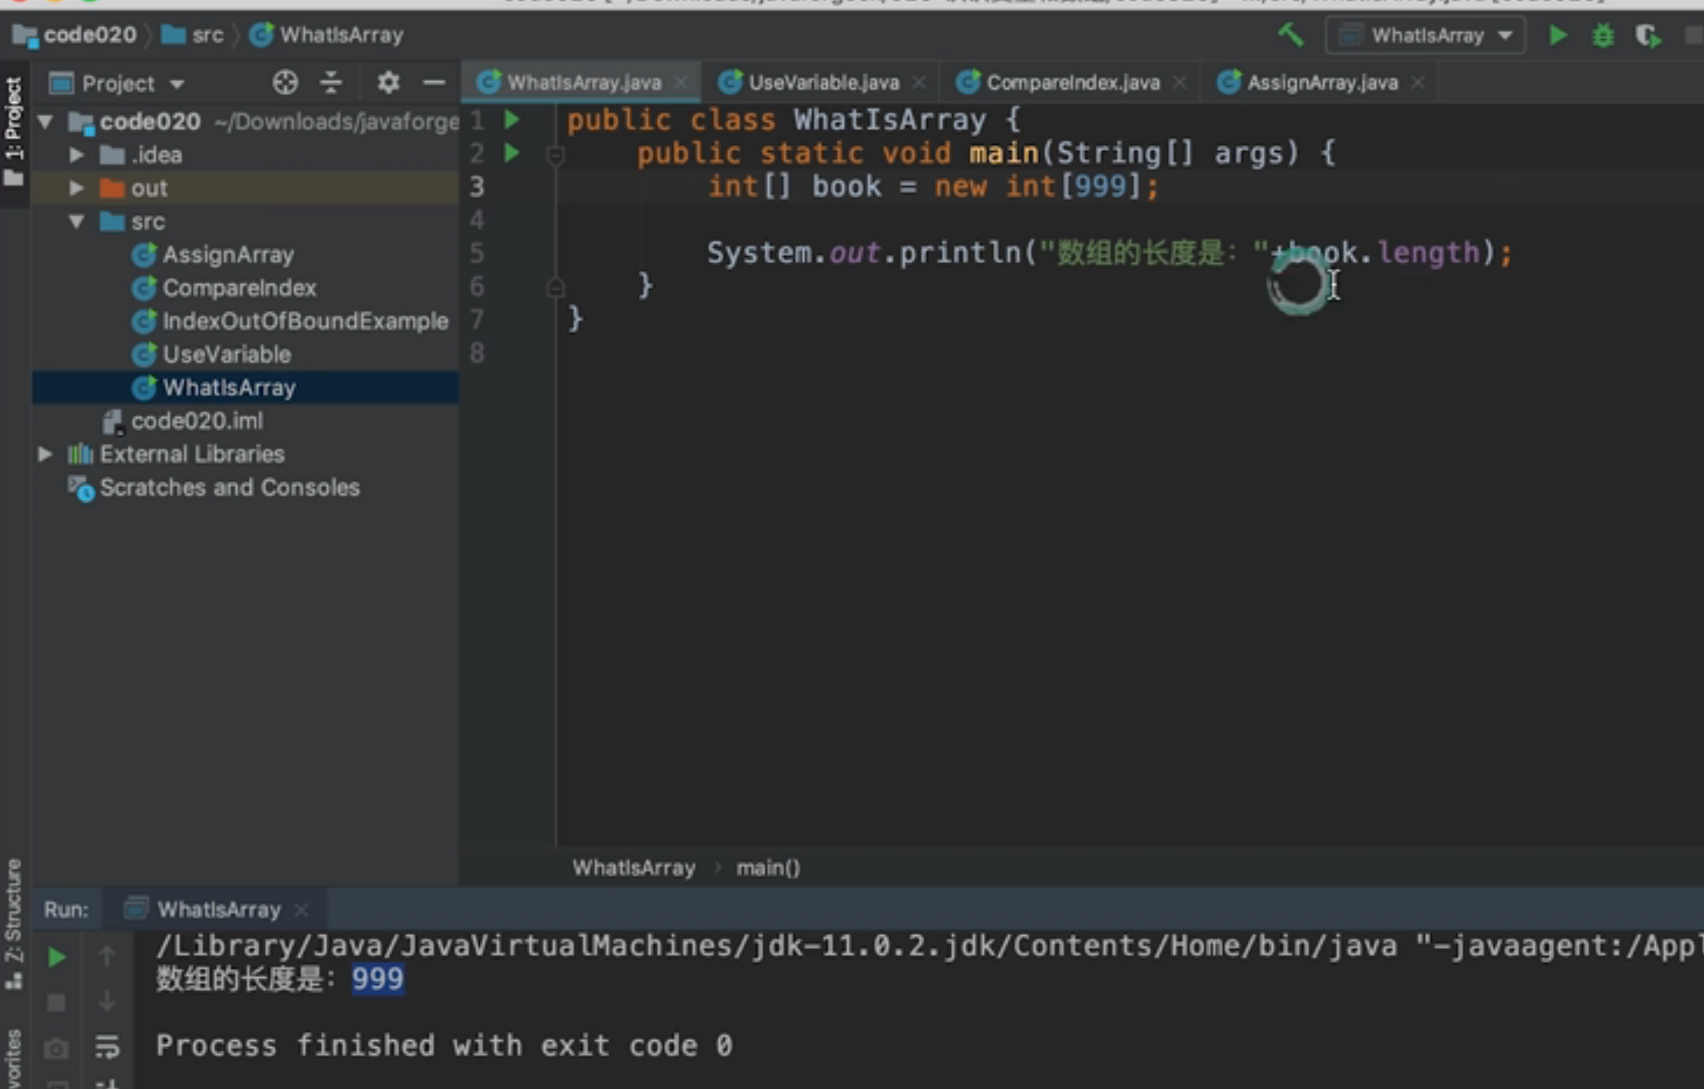The image size is (1704, 1089).
Task: Close the UseVariable.java tab
Action: pos(919,82)
